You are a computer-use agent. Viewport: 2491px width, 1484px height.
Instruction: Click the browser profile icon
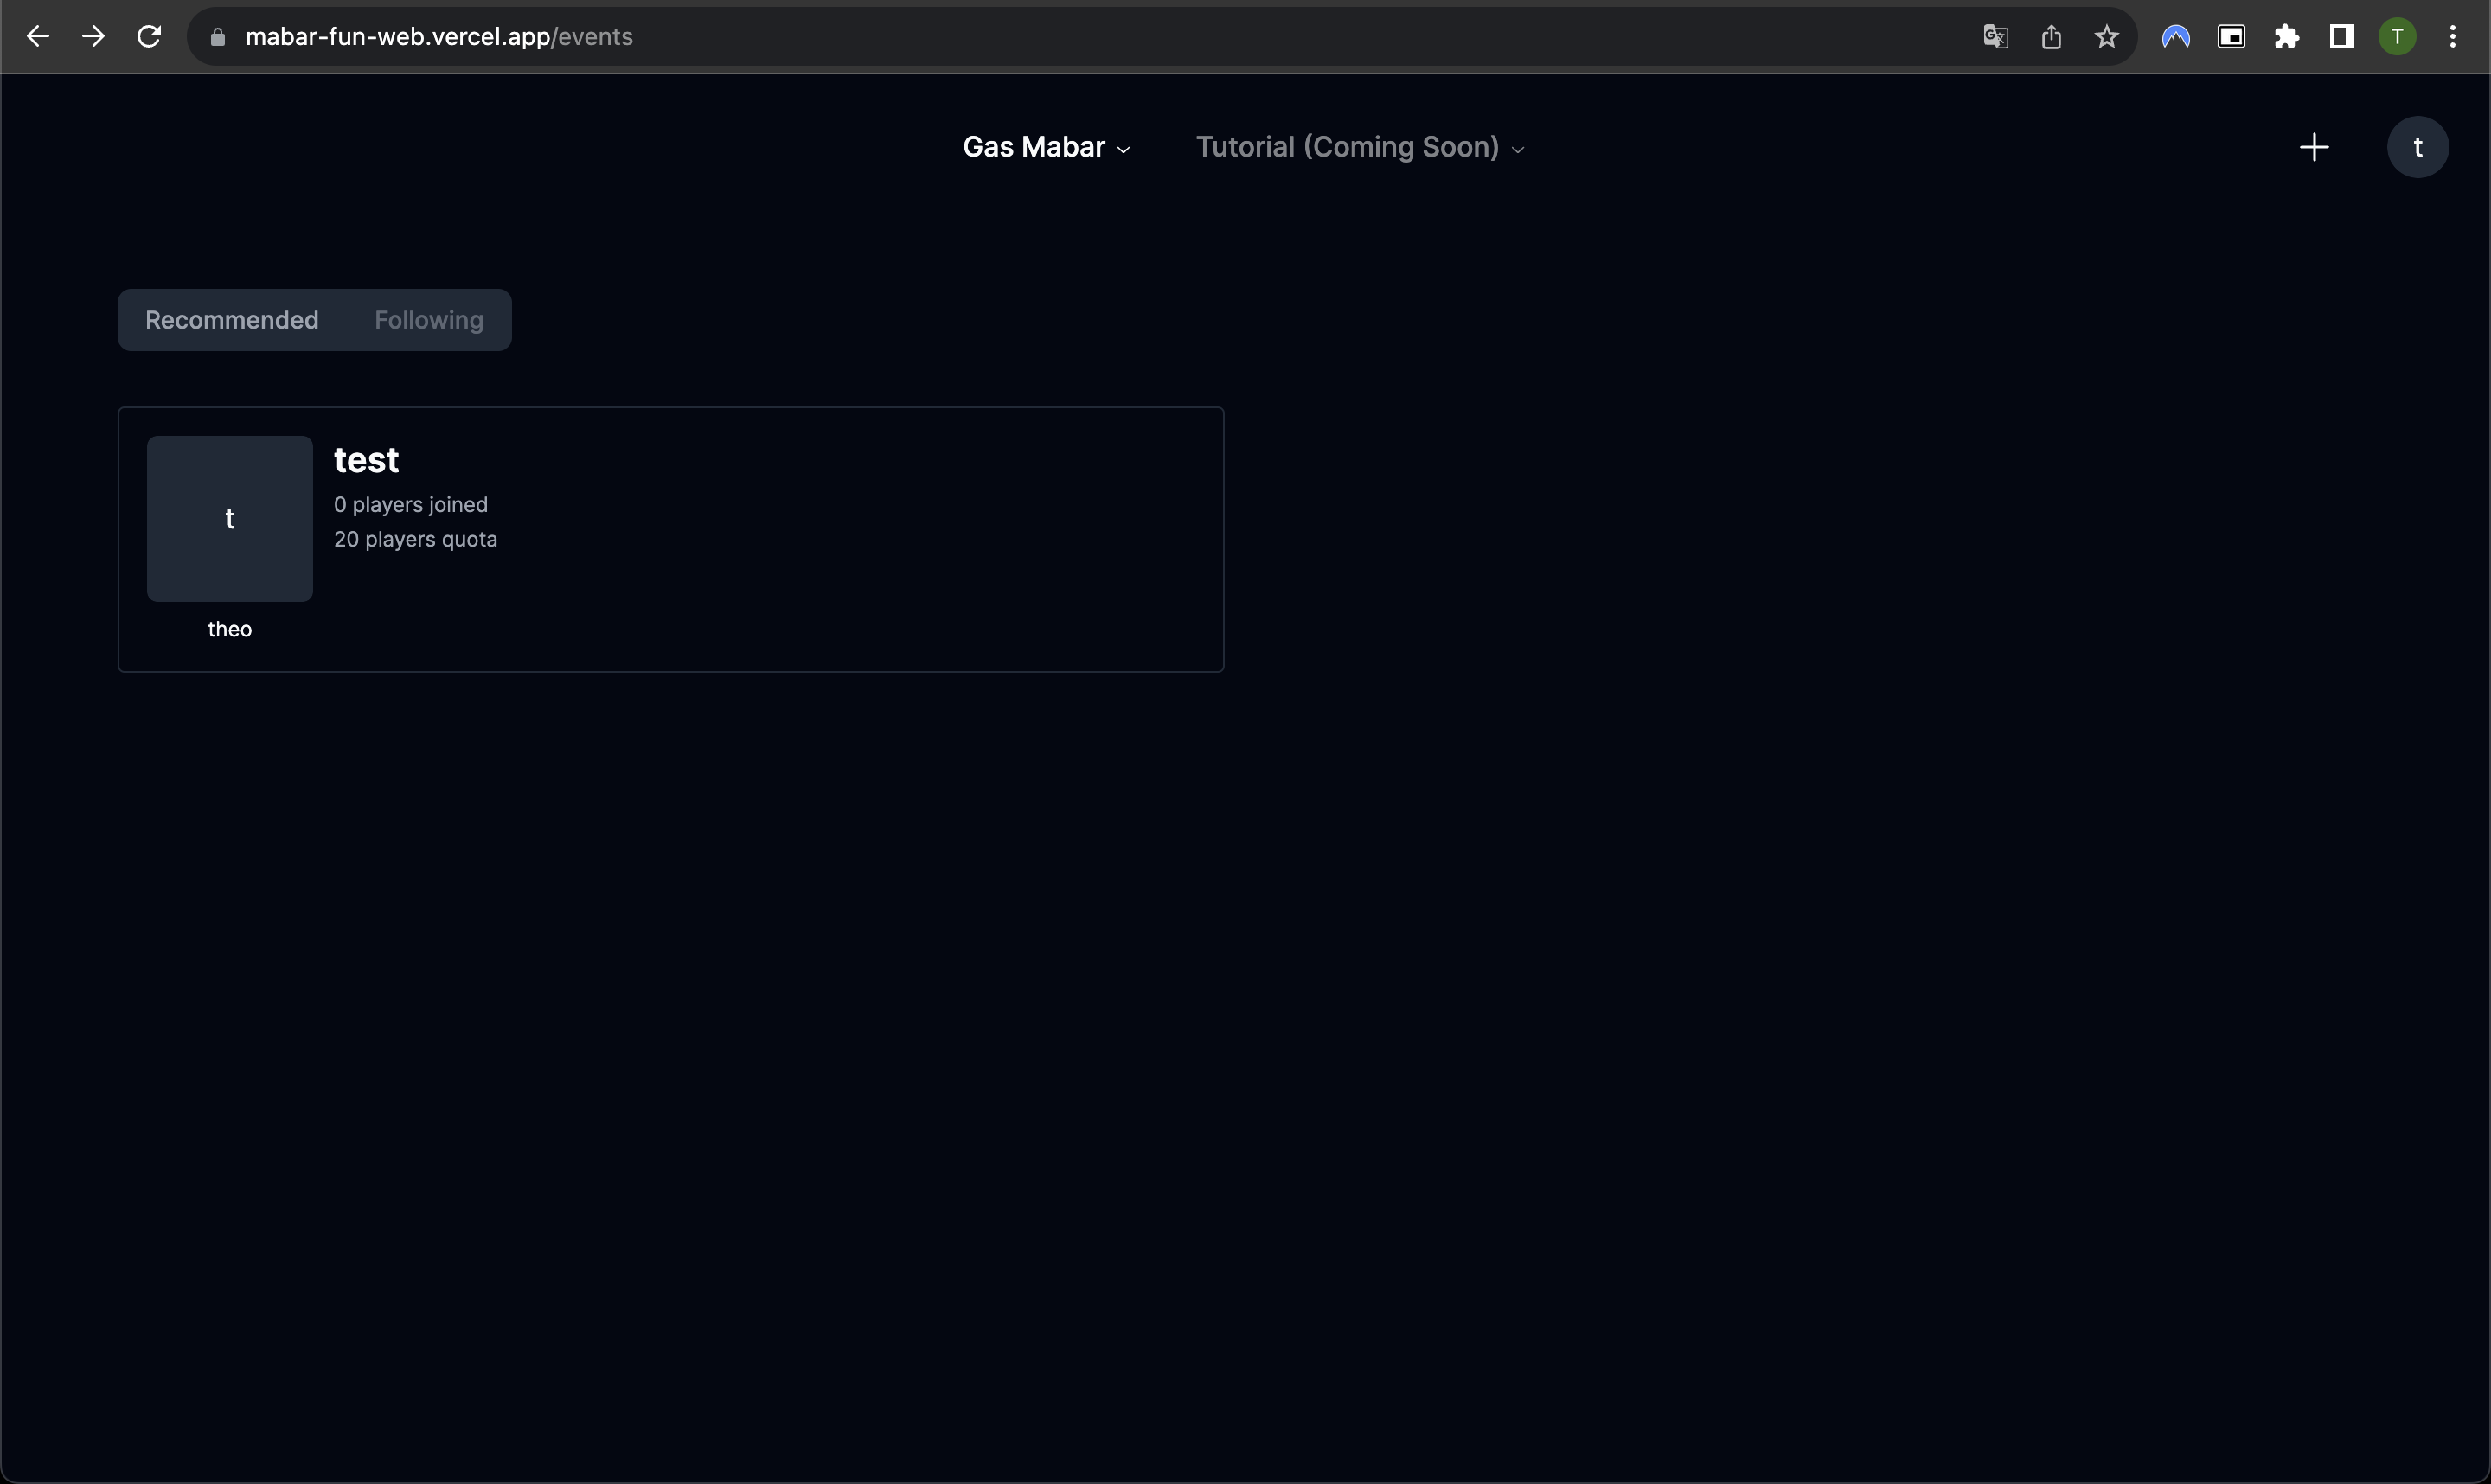(x=2396, y=36)
